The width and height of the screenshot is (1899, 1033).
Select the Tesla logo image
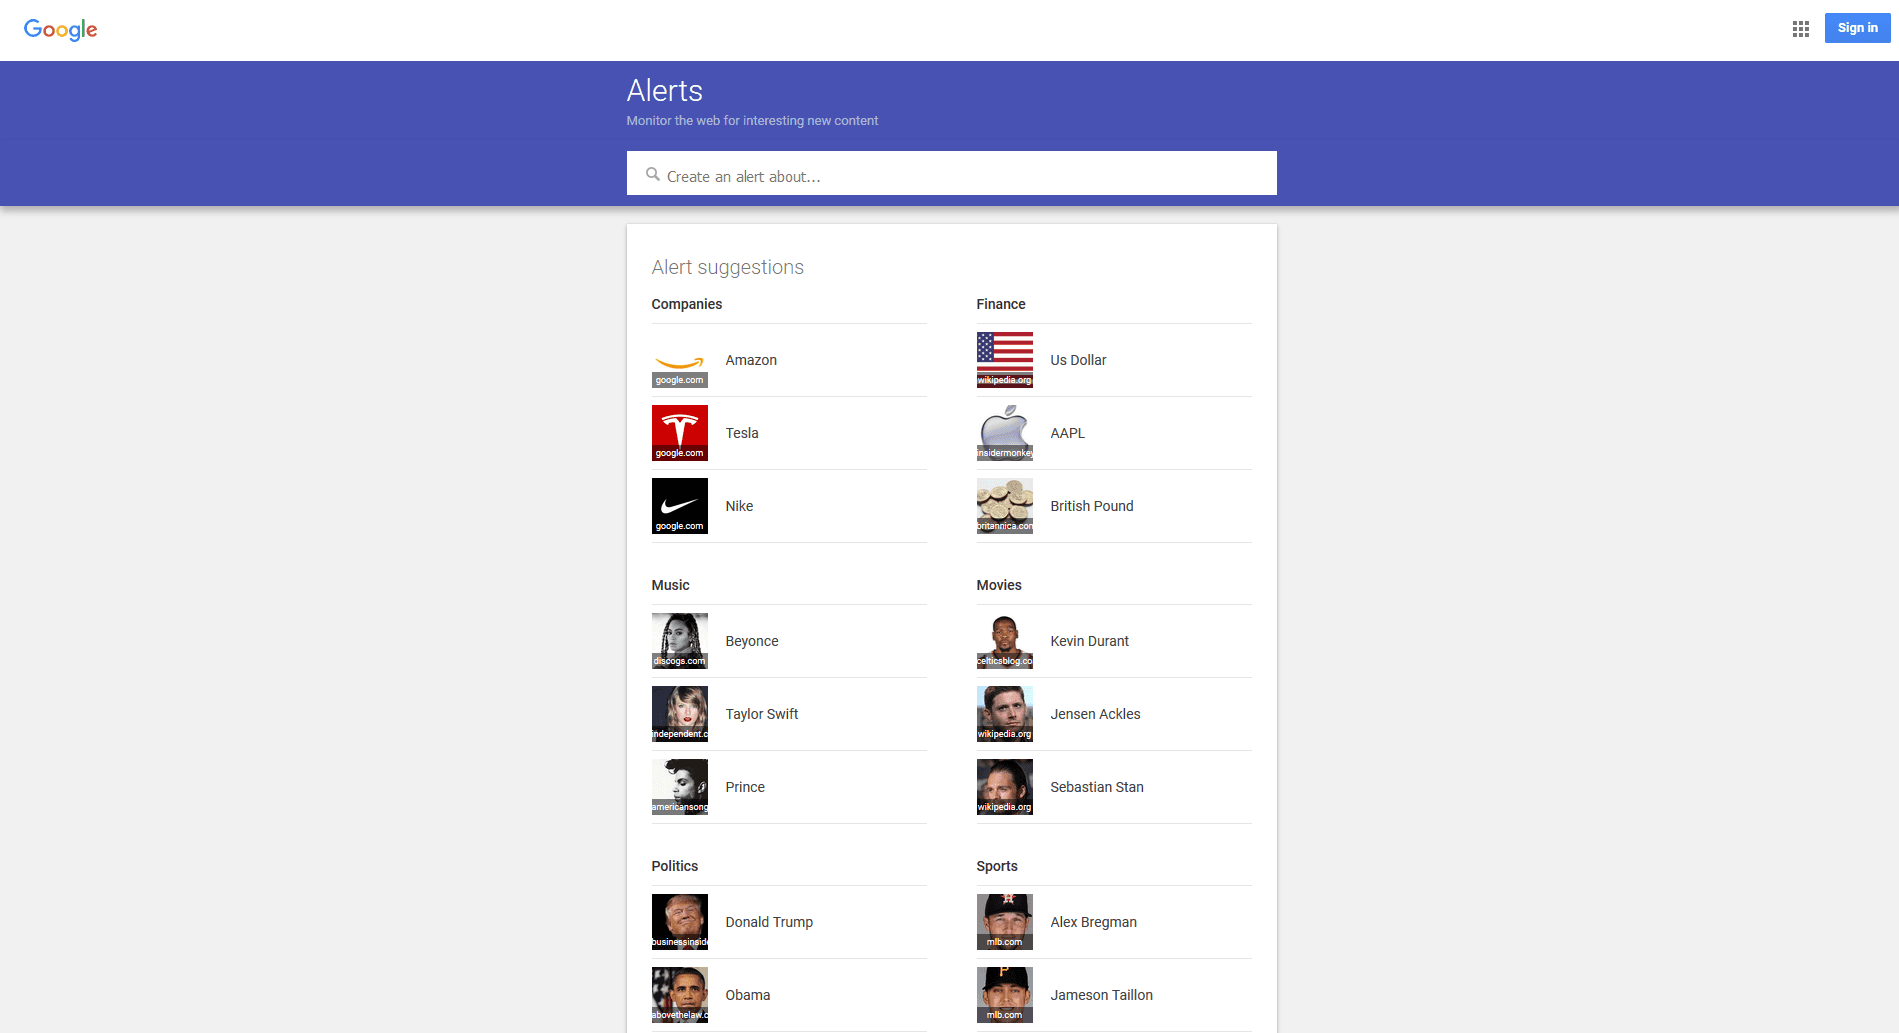(x=679, y=432)
